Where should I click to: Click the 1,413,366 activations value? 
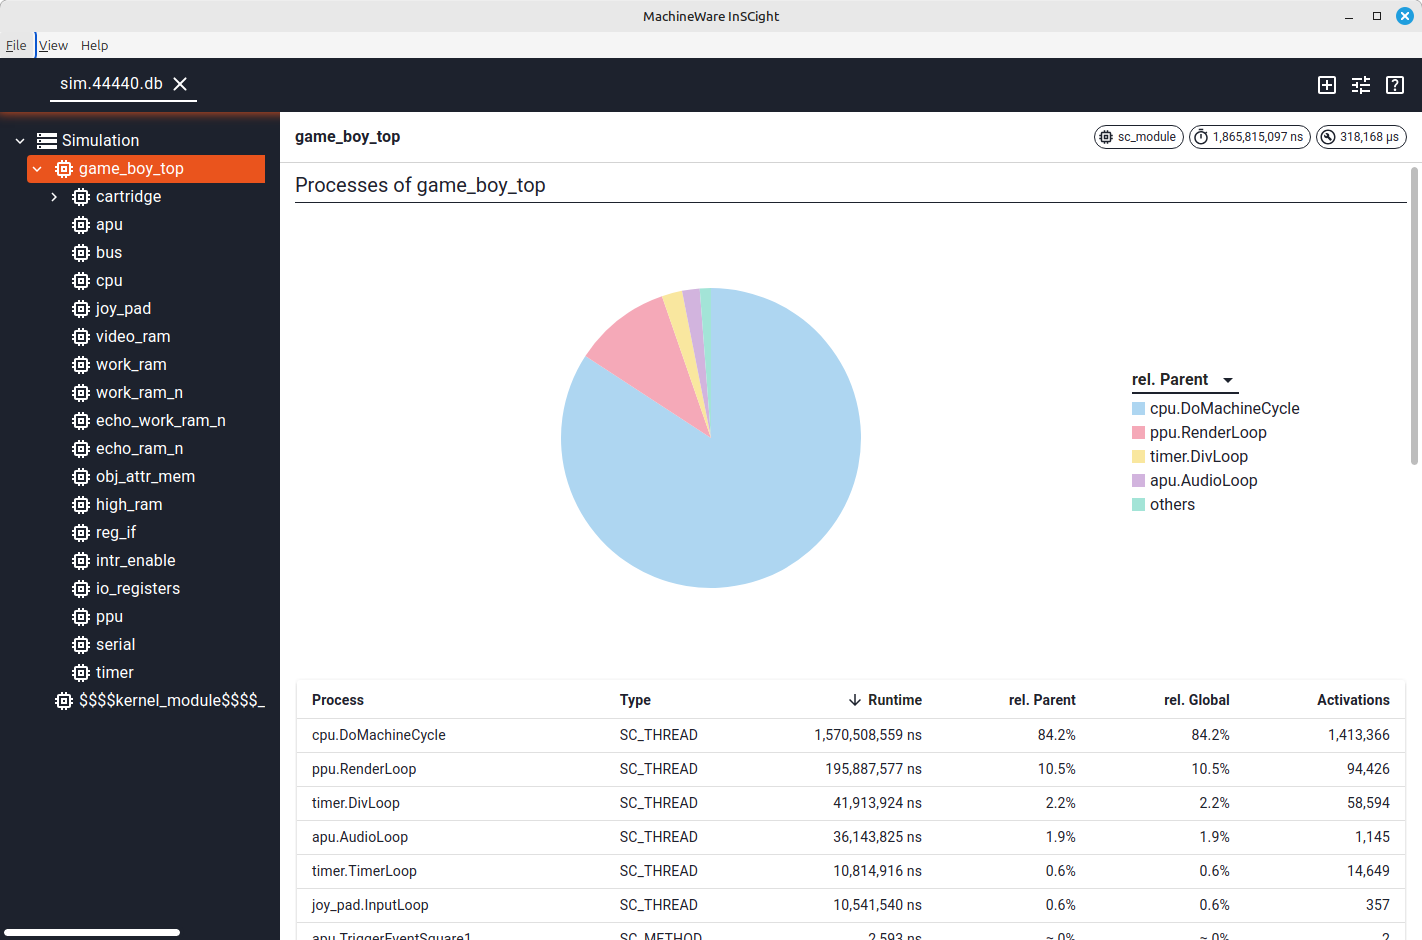1359,735
